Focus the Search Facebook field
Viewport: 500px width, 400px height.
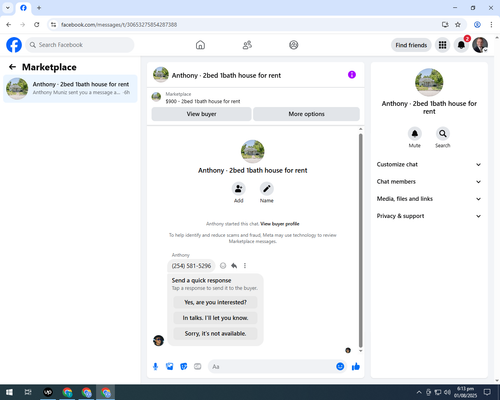click(80, 45)
